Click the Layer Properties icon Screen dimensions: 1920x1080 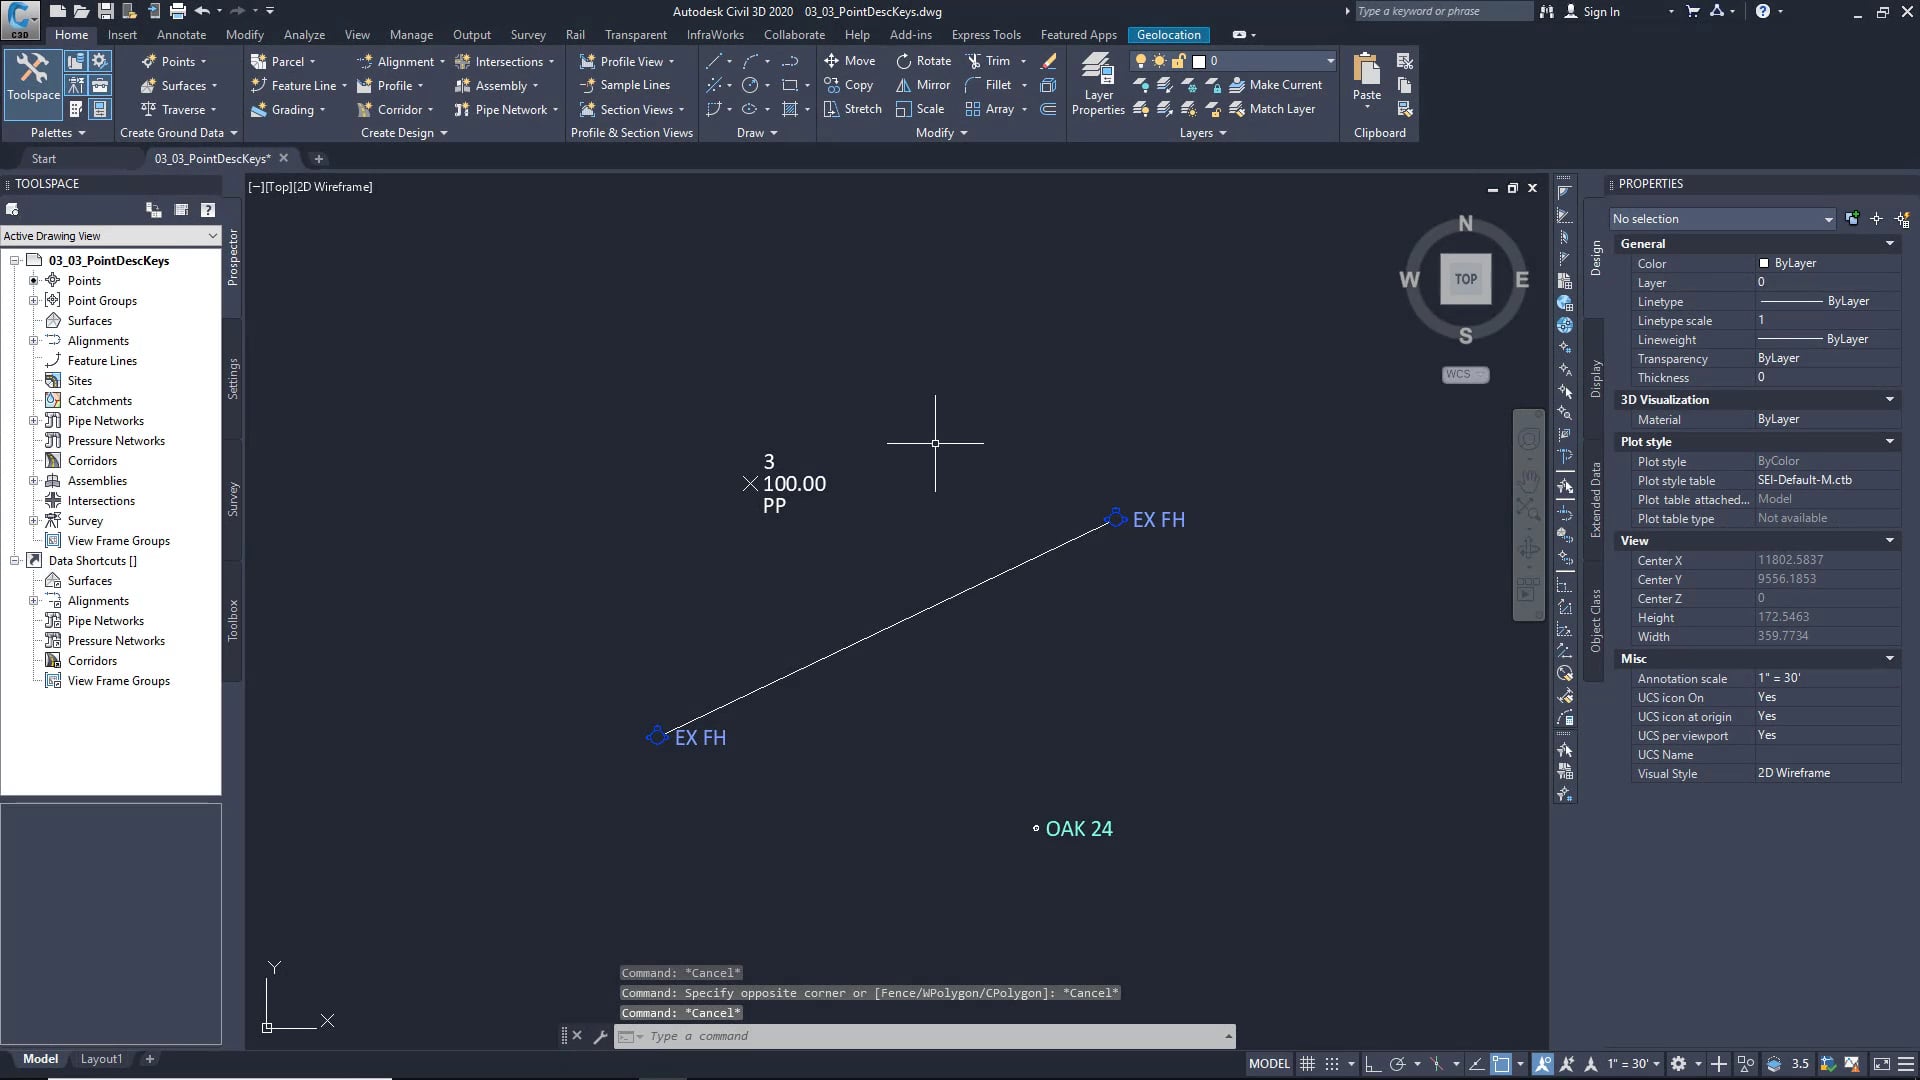[x=1098, y=75]
